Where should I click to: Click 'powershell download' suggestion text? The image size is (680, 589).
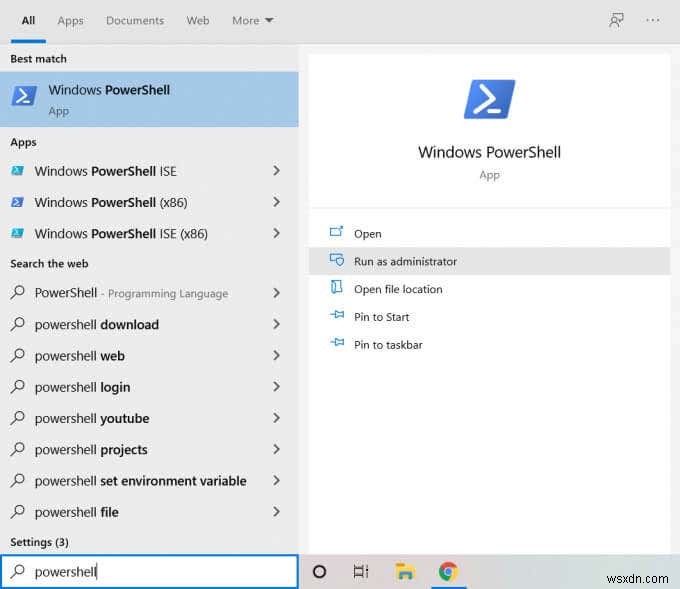click(x=97, y=324)
